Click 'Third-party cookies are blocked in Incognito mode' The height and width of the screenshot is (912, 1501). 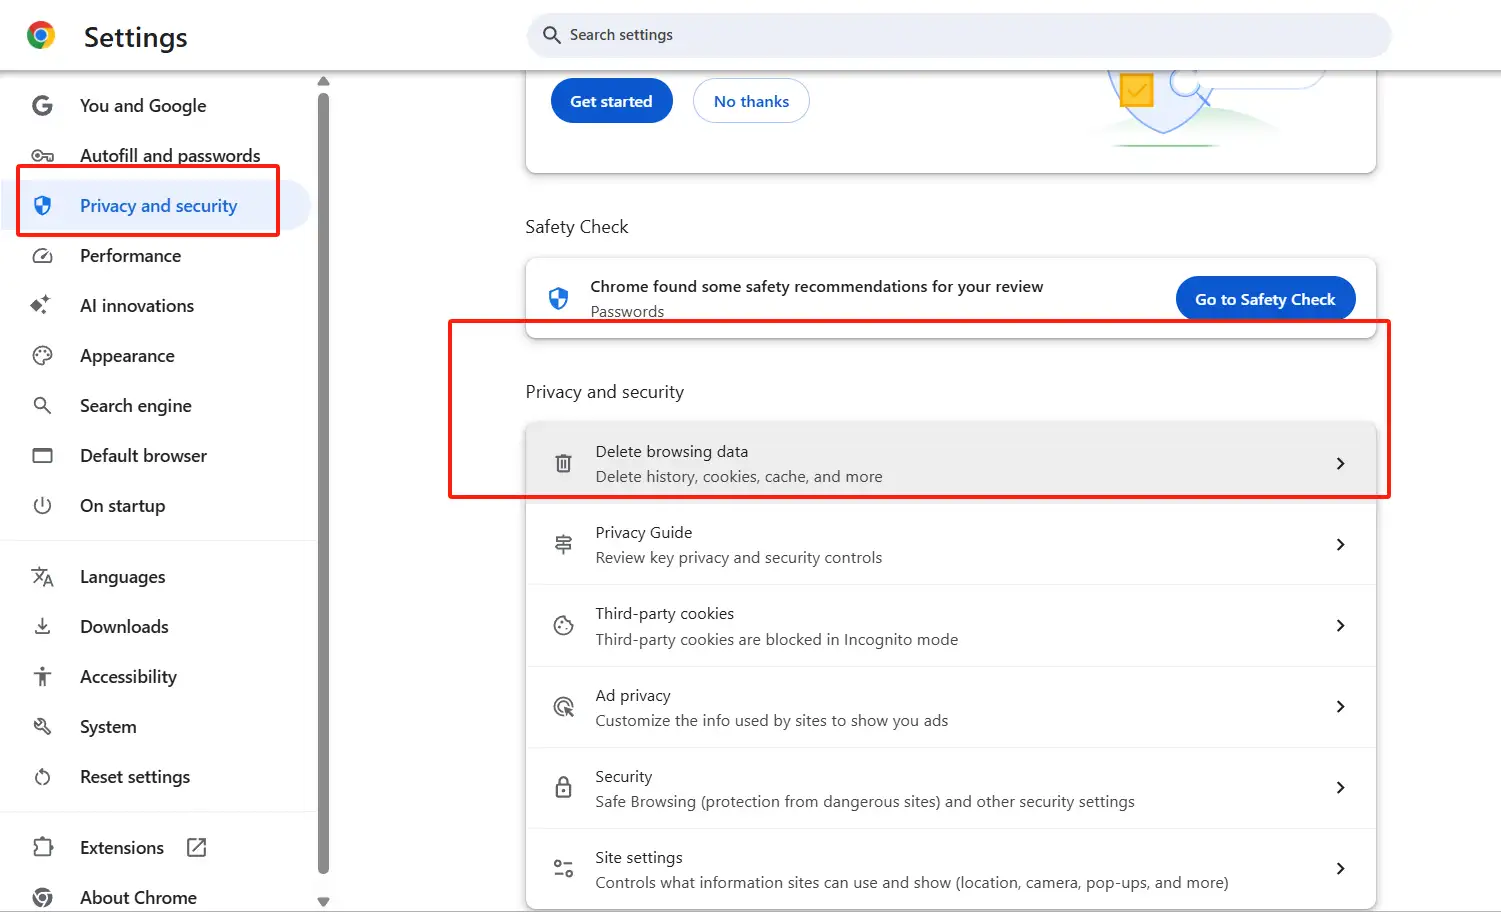pyautogui.click(x=777, y=639)
